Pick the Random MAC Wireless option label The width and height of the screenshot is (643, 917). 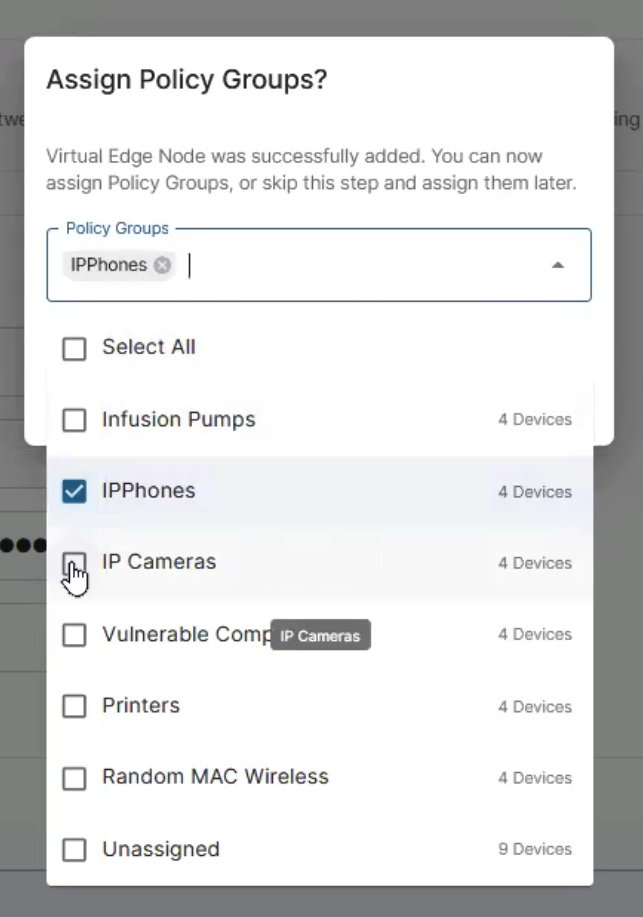215,777
